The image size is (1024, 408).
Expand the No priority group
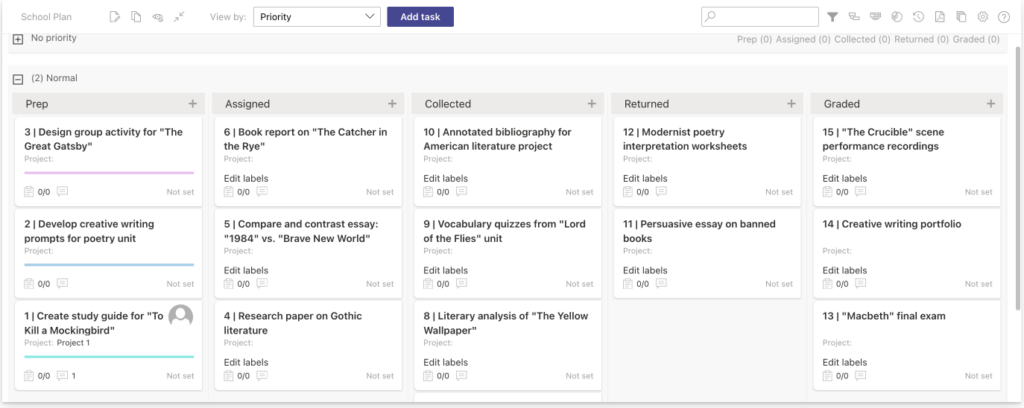pos(18,39)
